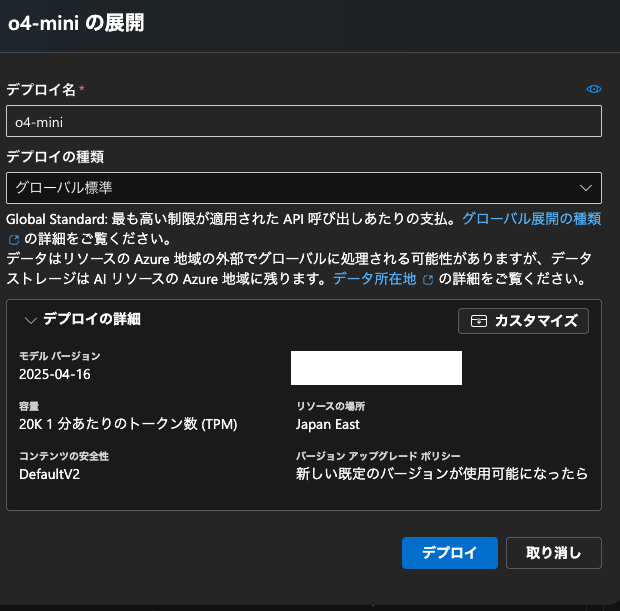Click the 新しい既定のバージョンが使用可能になったら policy value
The width and height of the screenshot is (620, 611).
pos(442,474)
